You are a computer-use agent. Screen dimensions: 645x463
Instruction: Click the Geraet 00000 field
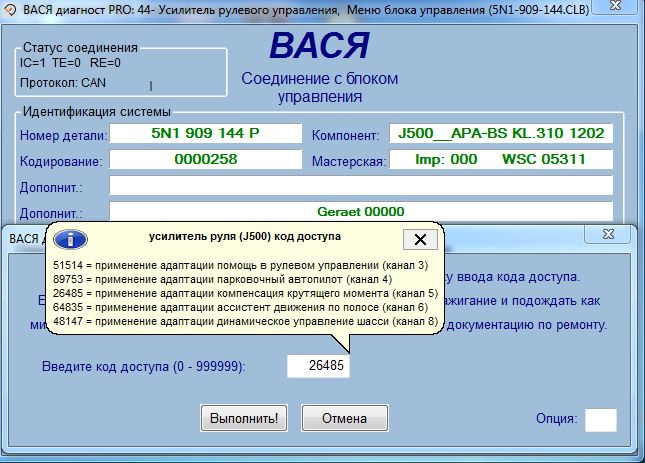(x=360, y=211)
